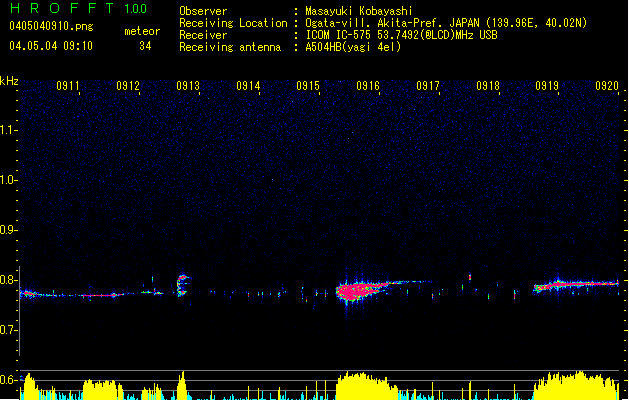Screen dimensions: 629x400
Task: Select ICOM IC-575 53.7492 MHz USB text
Action: point(401,35)
